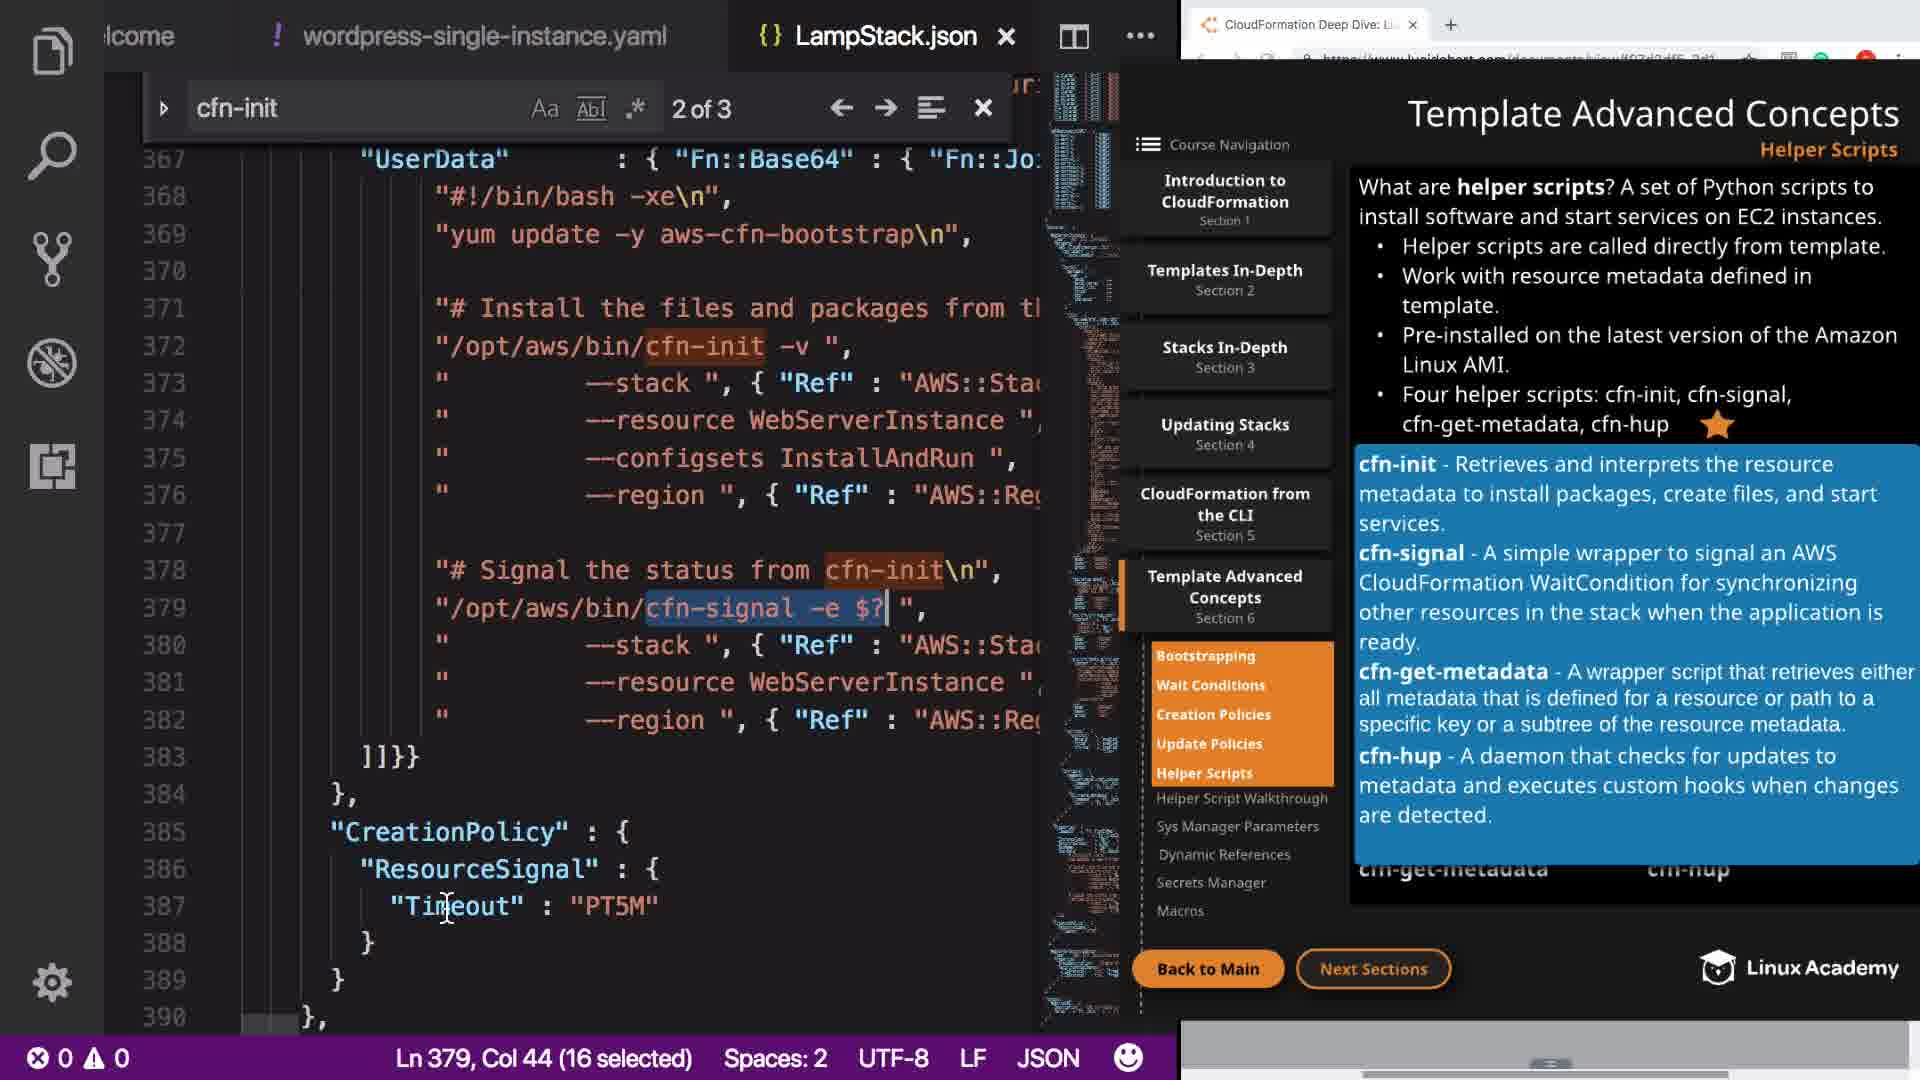Toggle Use Regular Expression option
The height and width of the screenshot is (1080, 1920).
point(635,109)
